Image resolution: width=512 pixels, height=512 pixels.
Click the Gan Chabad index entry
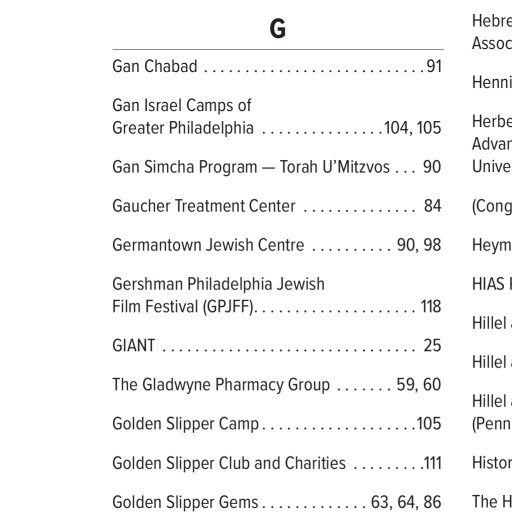tap(277, 66)
